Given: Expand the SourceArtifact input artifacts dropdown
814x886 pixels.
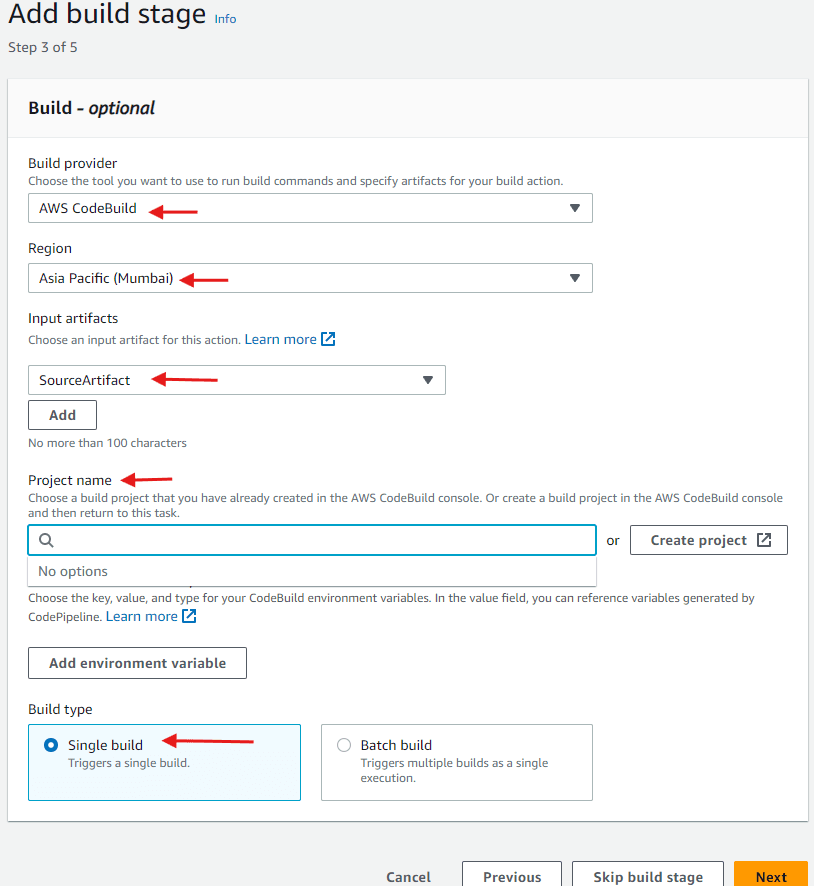Looking at the screenshot, I should tap(237, 380).
